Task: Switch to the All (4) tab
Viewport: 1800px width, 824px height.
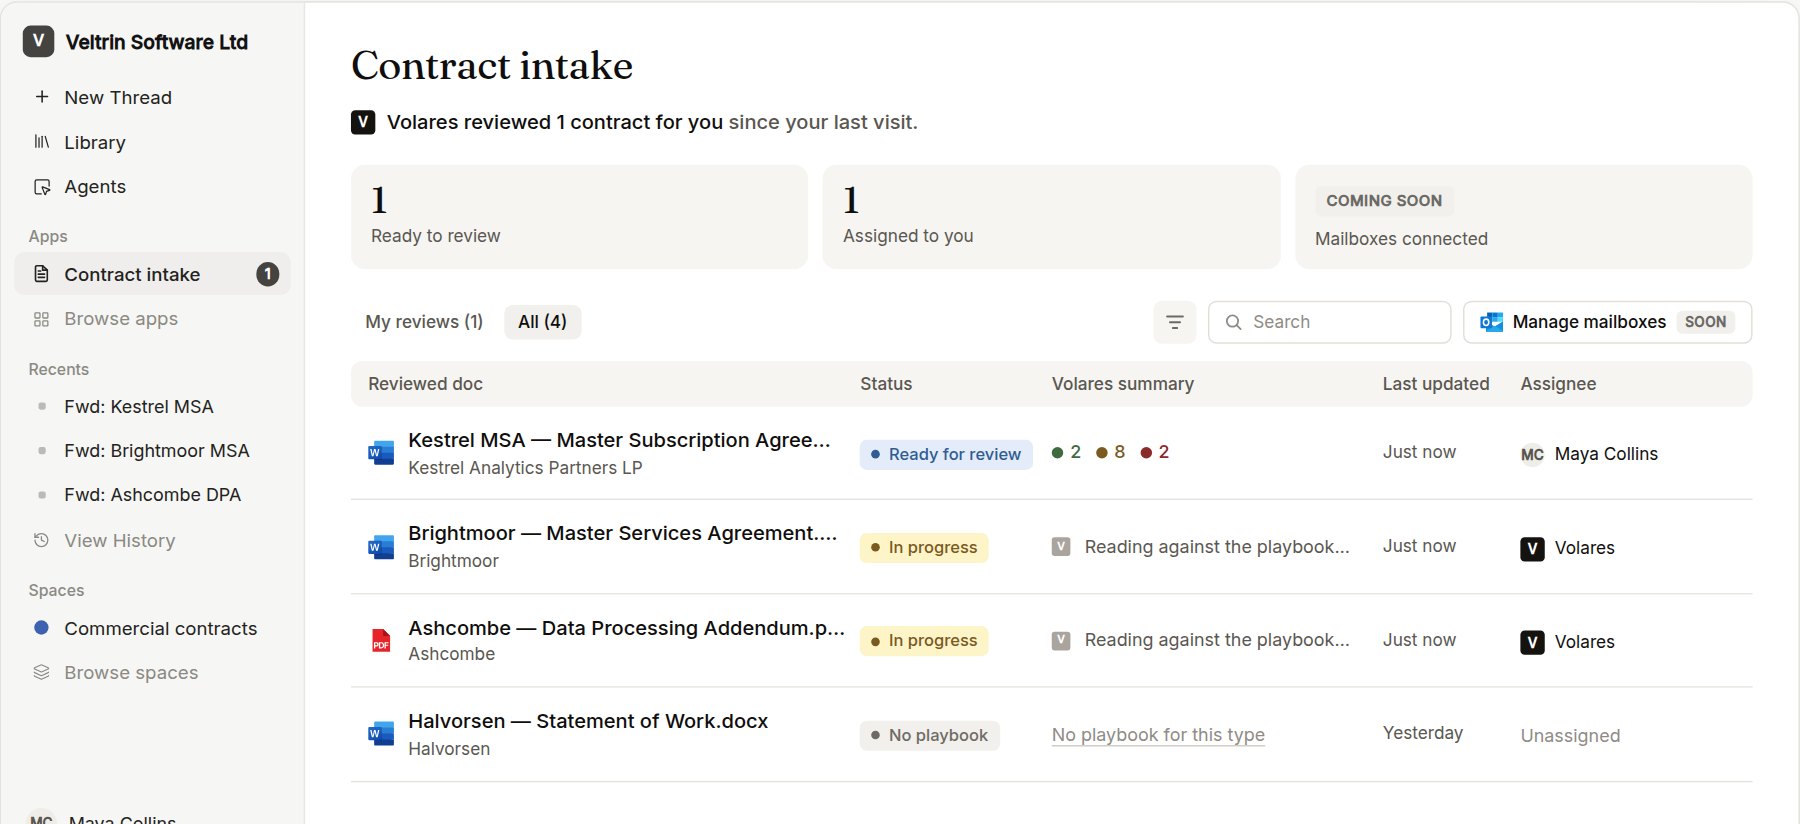Action: coord(542,322)
